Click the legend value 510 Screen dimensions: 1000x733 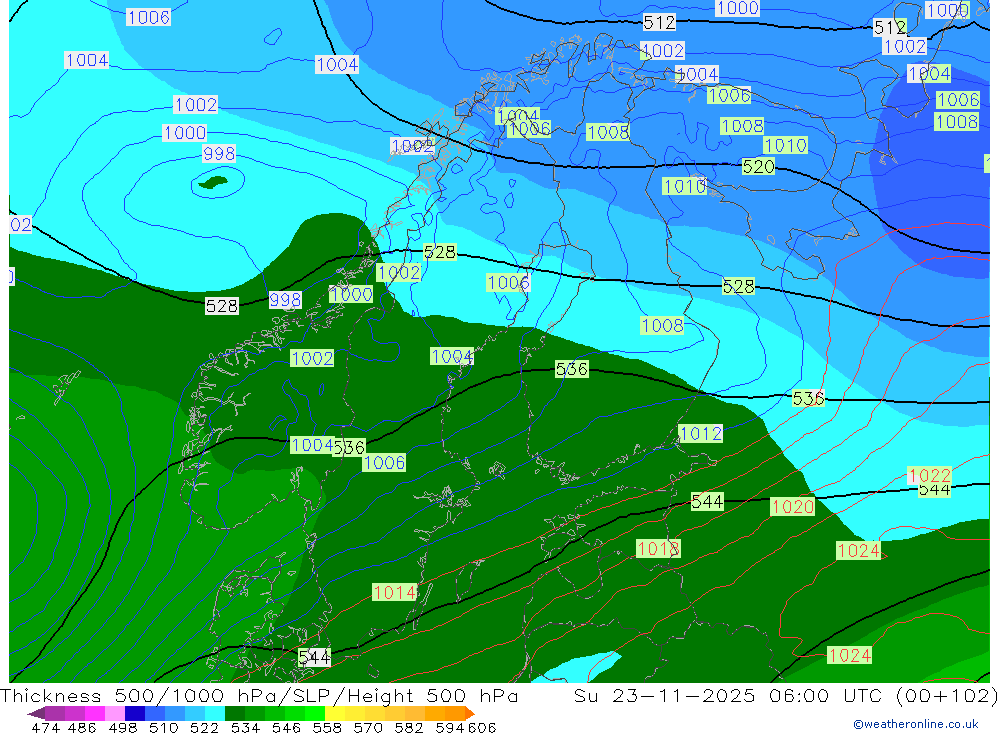point(164,727)
